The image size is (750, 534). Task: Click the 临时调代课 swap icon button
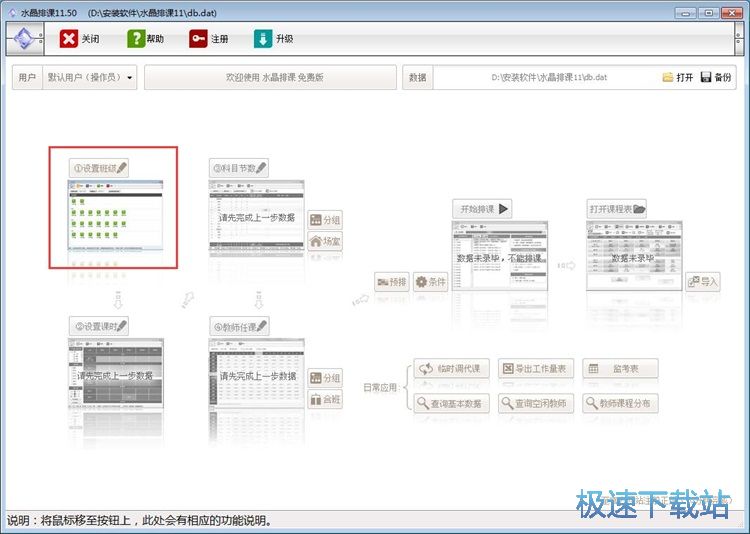coord(452,368)
